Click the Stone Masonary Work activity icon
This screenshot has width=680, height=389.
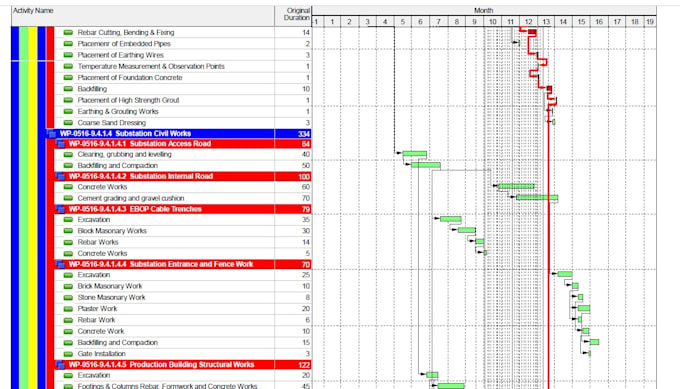[68, 297]
